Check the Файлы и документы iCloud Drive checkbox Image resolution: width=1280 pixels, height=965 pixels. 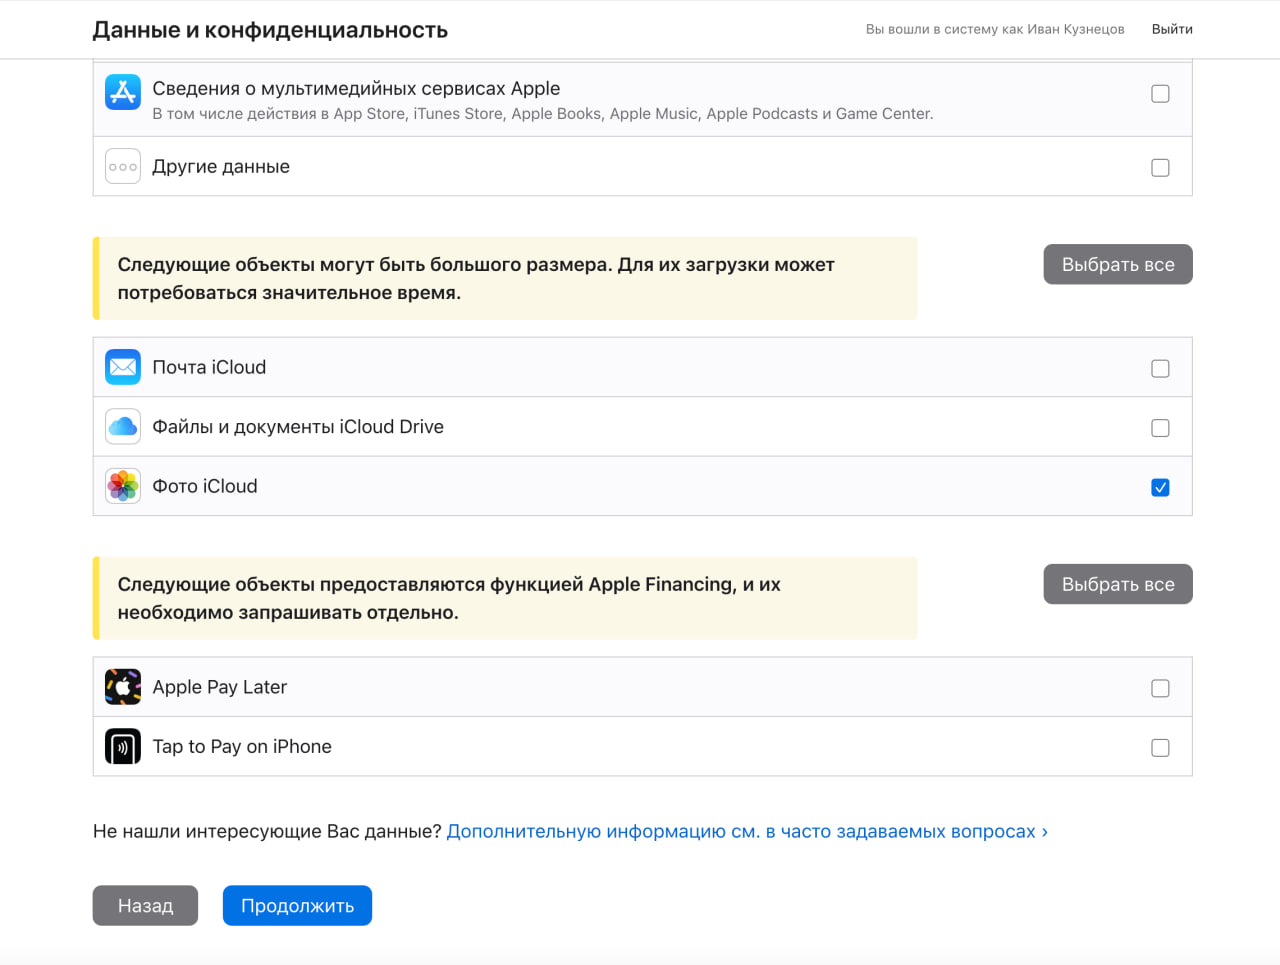(x=1160, y=428)
